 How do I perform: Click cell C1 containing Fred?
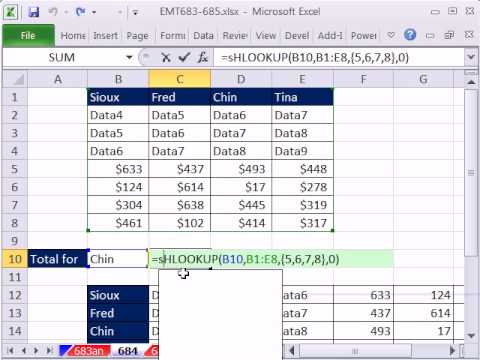click(180, 97)
